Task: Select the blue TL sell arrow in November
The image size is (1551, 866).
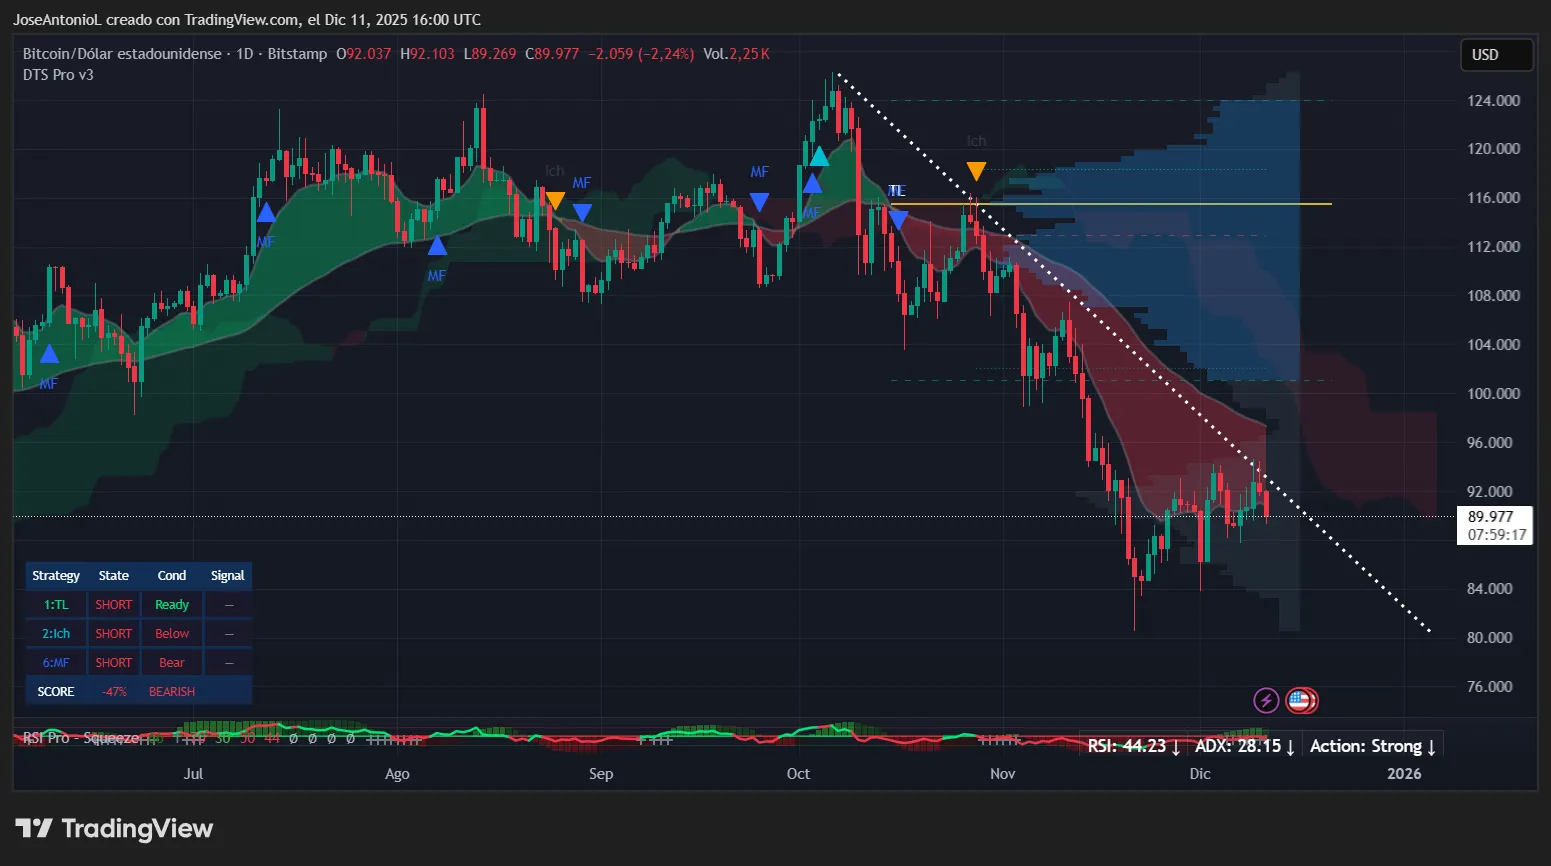Action: [x=897, y=218]
